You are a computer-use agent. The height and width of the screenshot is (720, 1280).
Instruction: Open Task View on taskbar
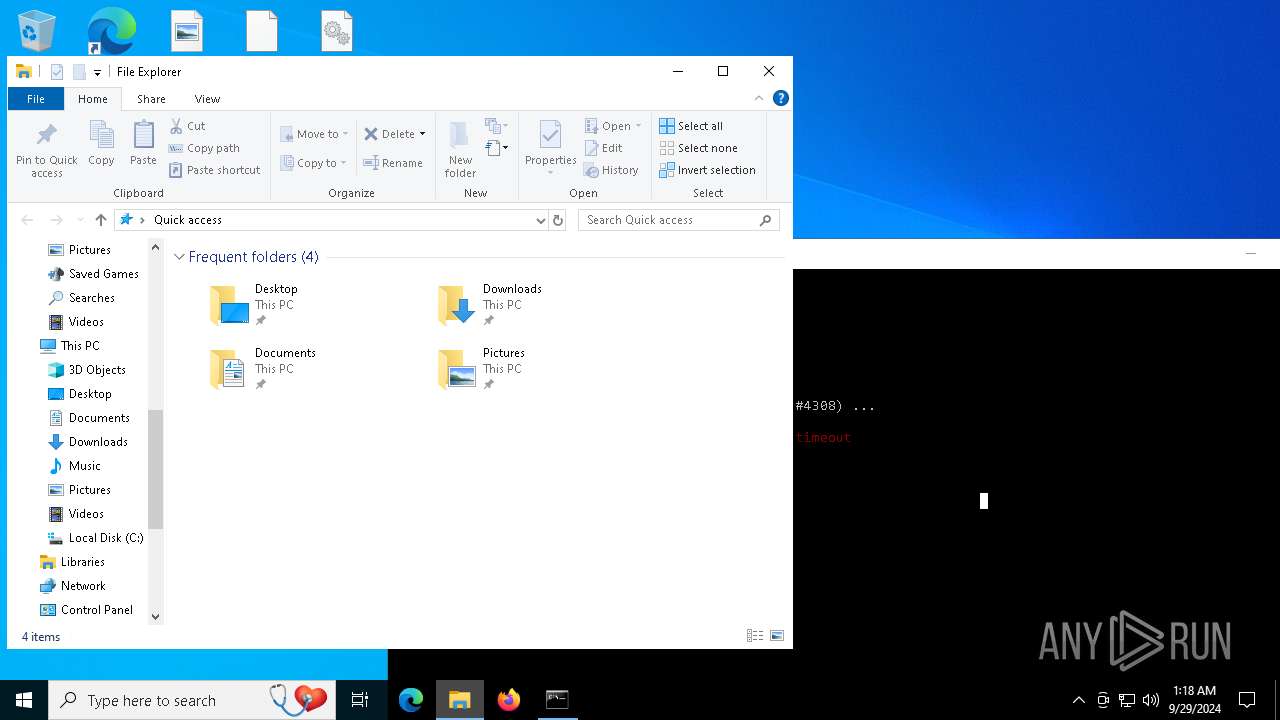click(x=360, y=700)
